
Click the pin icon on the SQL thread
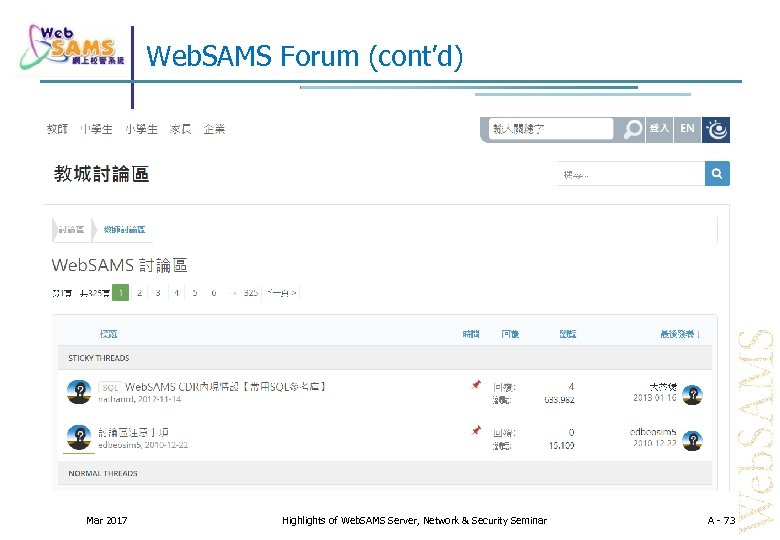[476, 385]
